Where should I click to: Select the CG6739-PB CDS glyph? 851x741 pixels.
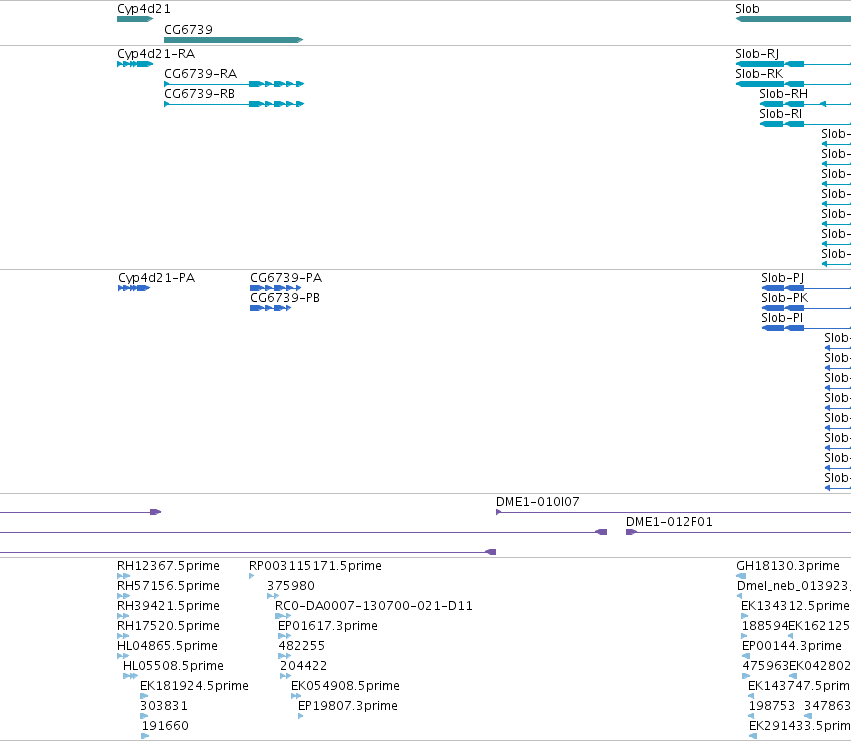[270, 308]
